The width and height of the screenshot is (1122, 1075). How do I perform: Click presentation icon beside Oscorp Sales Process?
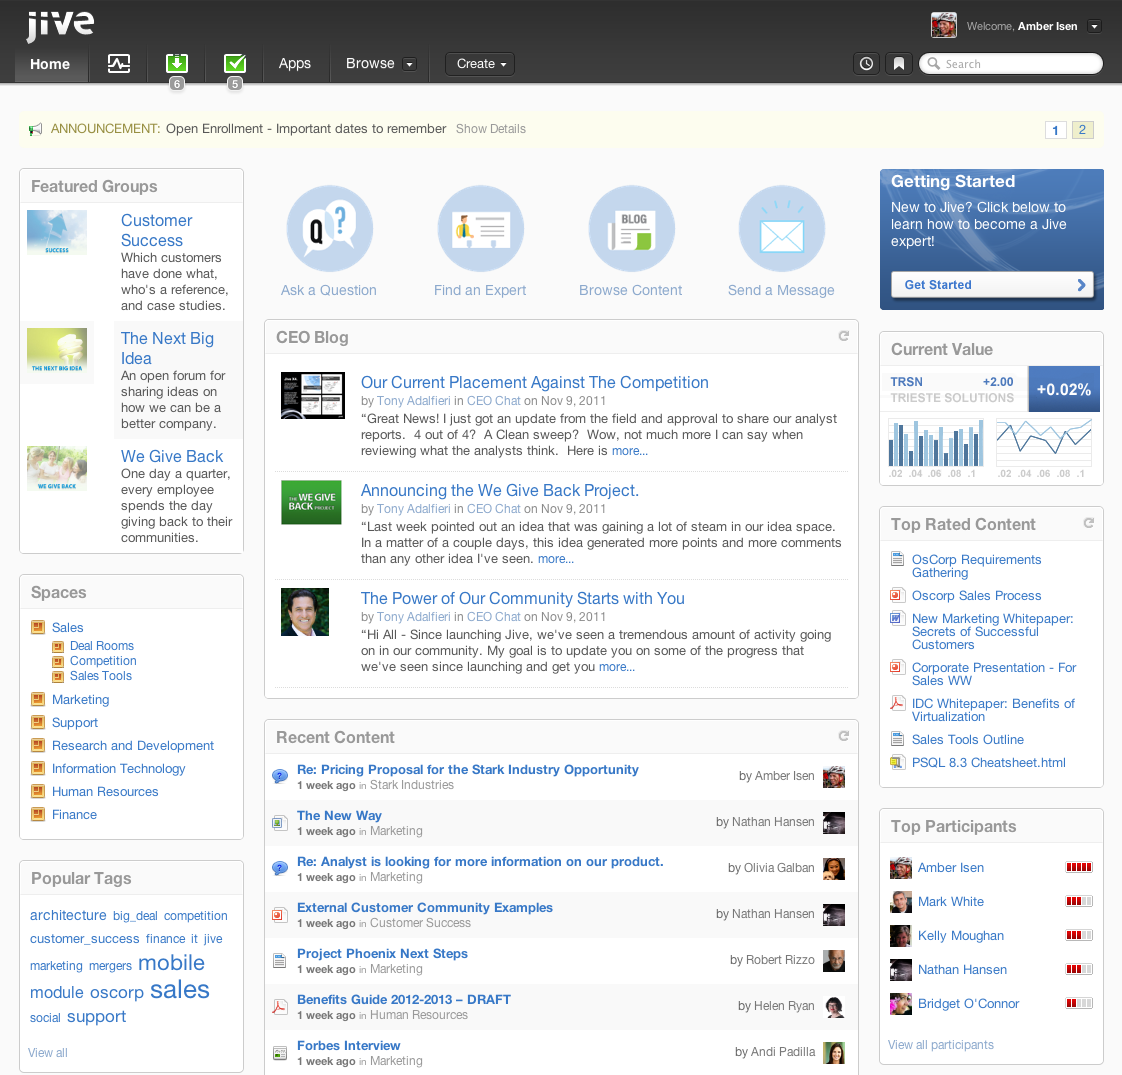click(x=897, y=595)
